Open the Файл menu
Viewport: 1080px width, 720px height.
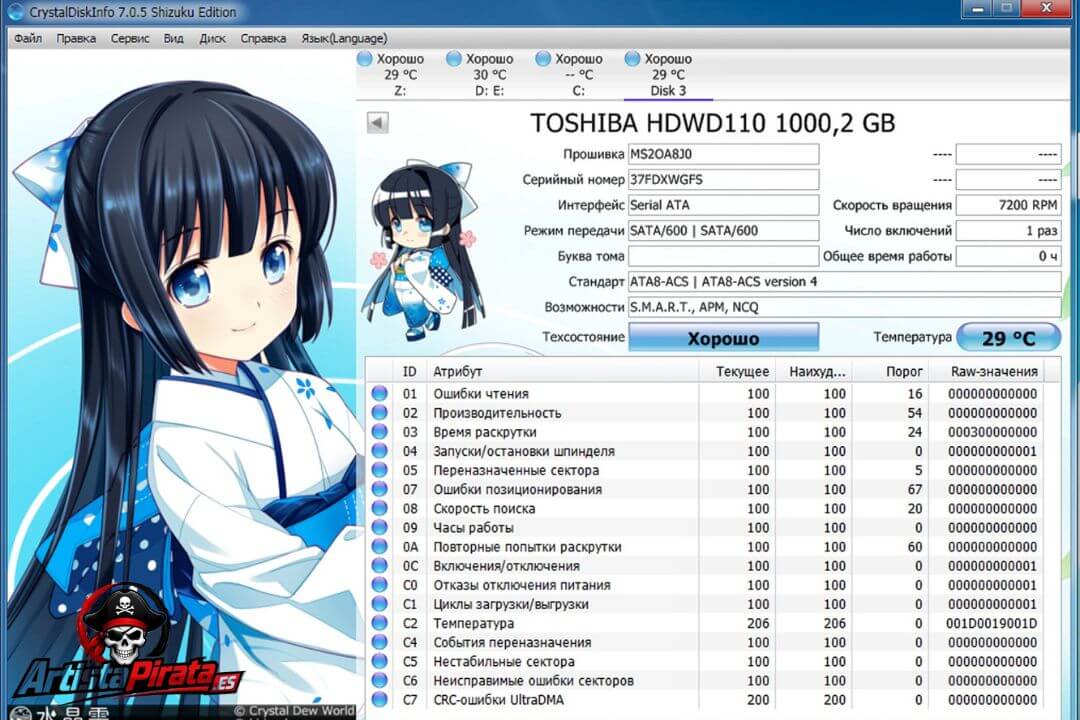(28, 39)
